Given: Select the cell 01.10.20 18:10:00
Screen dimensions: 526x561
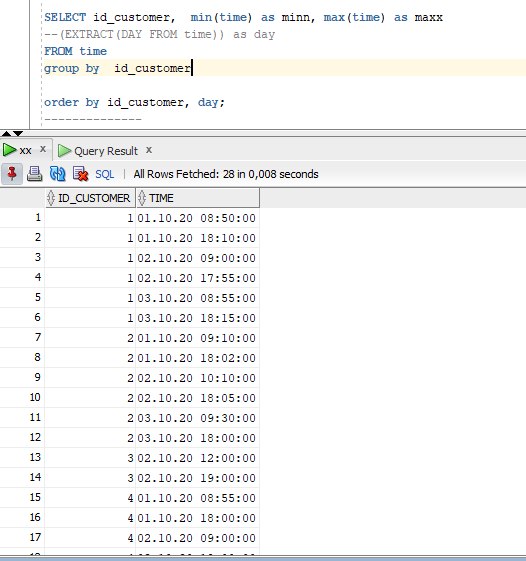Looking at the screenshot, I should [197, 238].
